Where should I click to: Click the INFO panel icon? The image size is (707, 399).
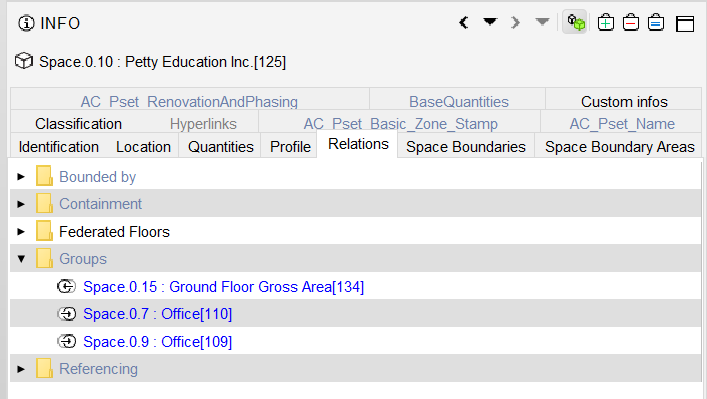(x=26, y=23)
